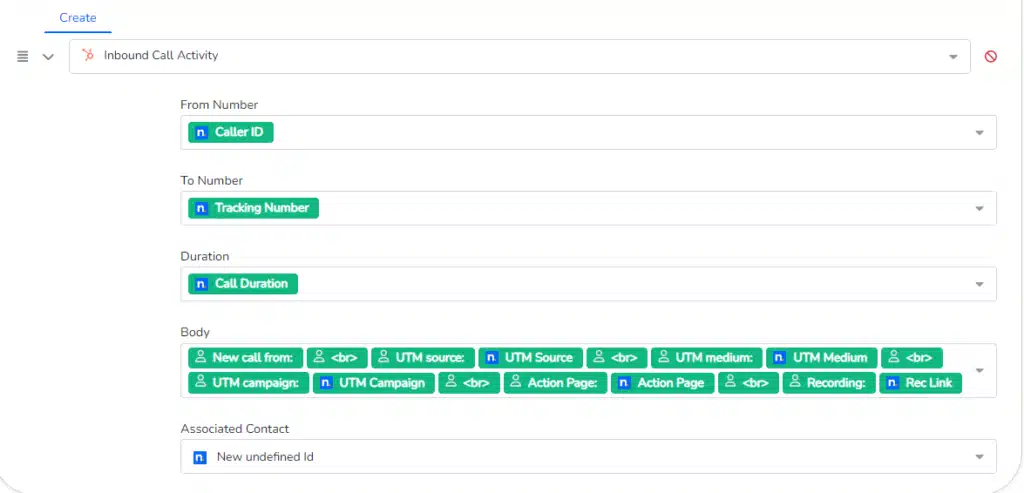The width and height of the screenshot is (1024, 493).
Task: Select the Caller ID tag
Action: (231, 132)
